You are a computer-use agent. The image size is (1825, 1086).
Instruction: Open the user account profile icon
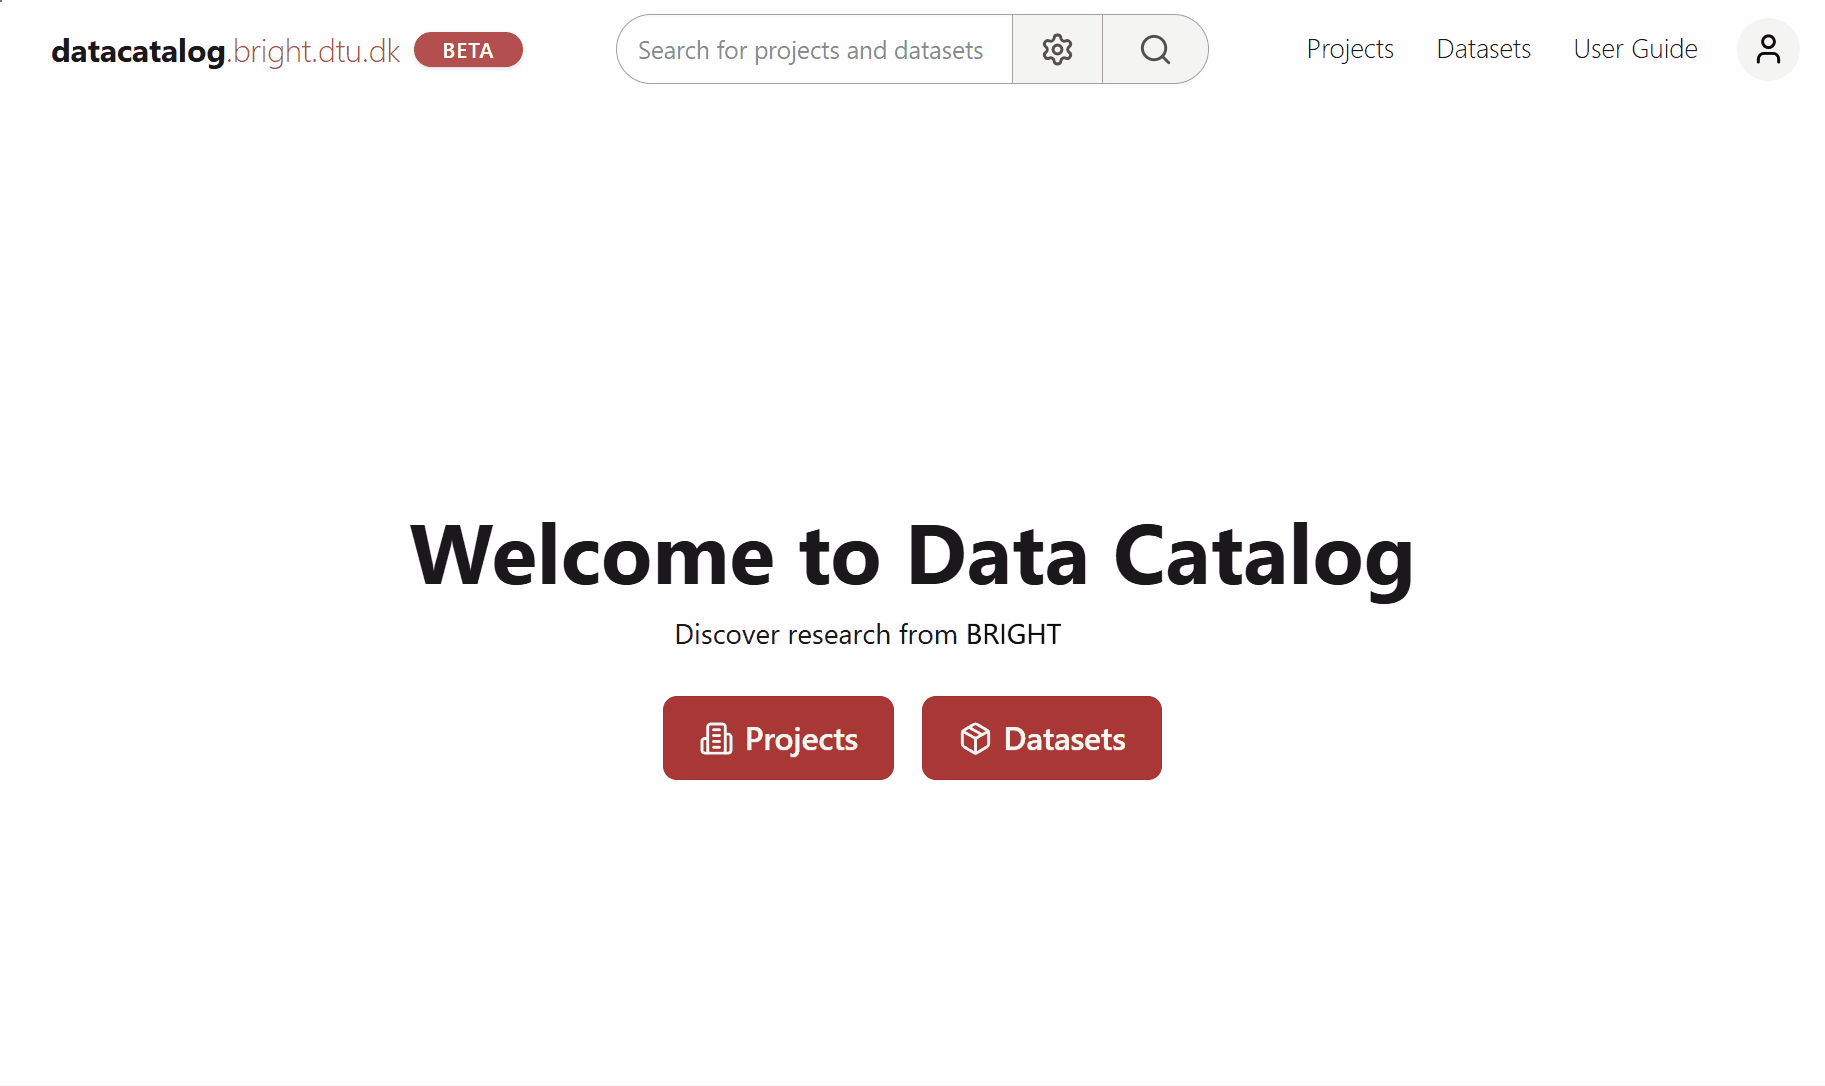pos(1768,49)
